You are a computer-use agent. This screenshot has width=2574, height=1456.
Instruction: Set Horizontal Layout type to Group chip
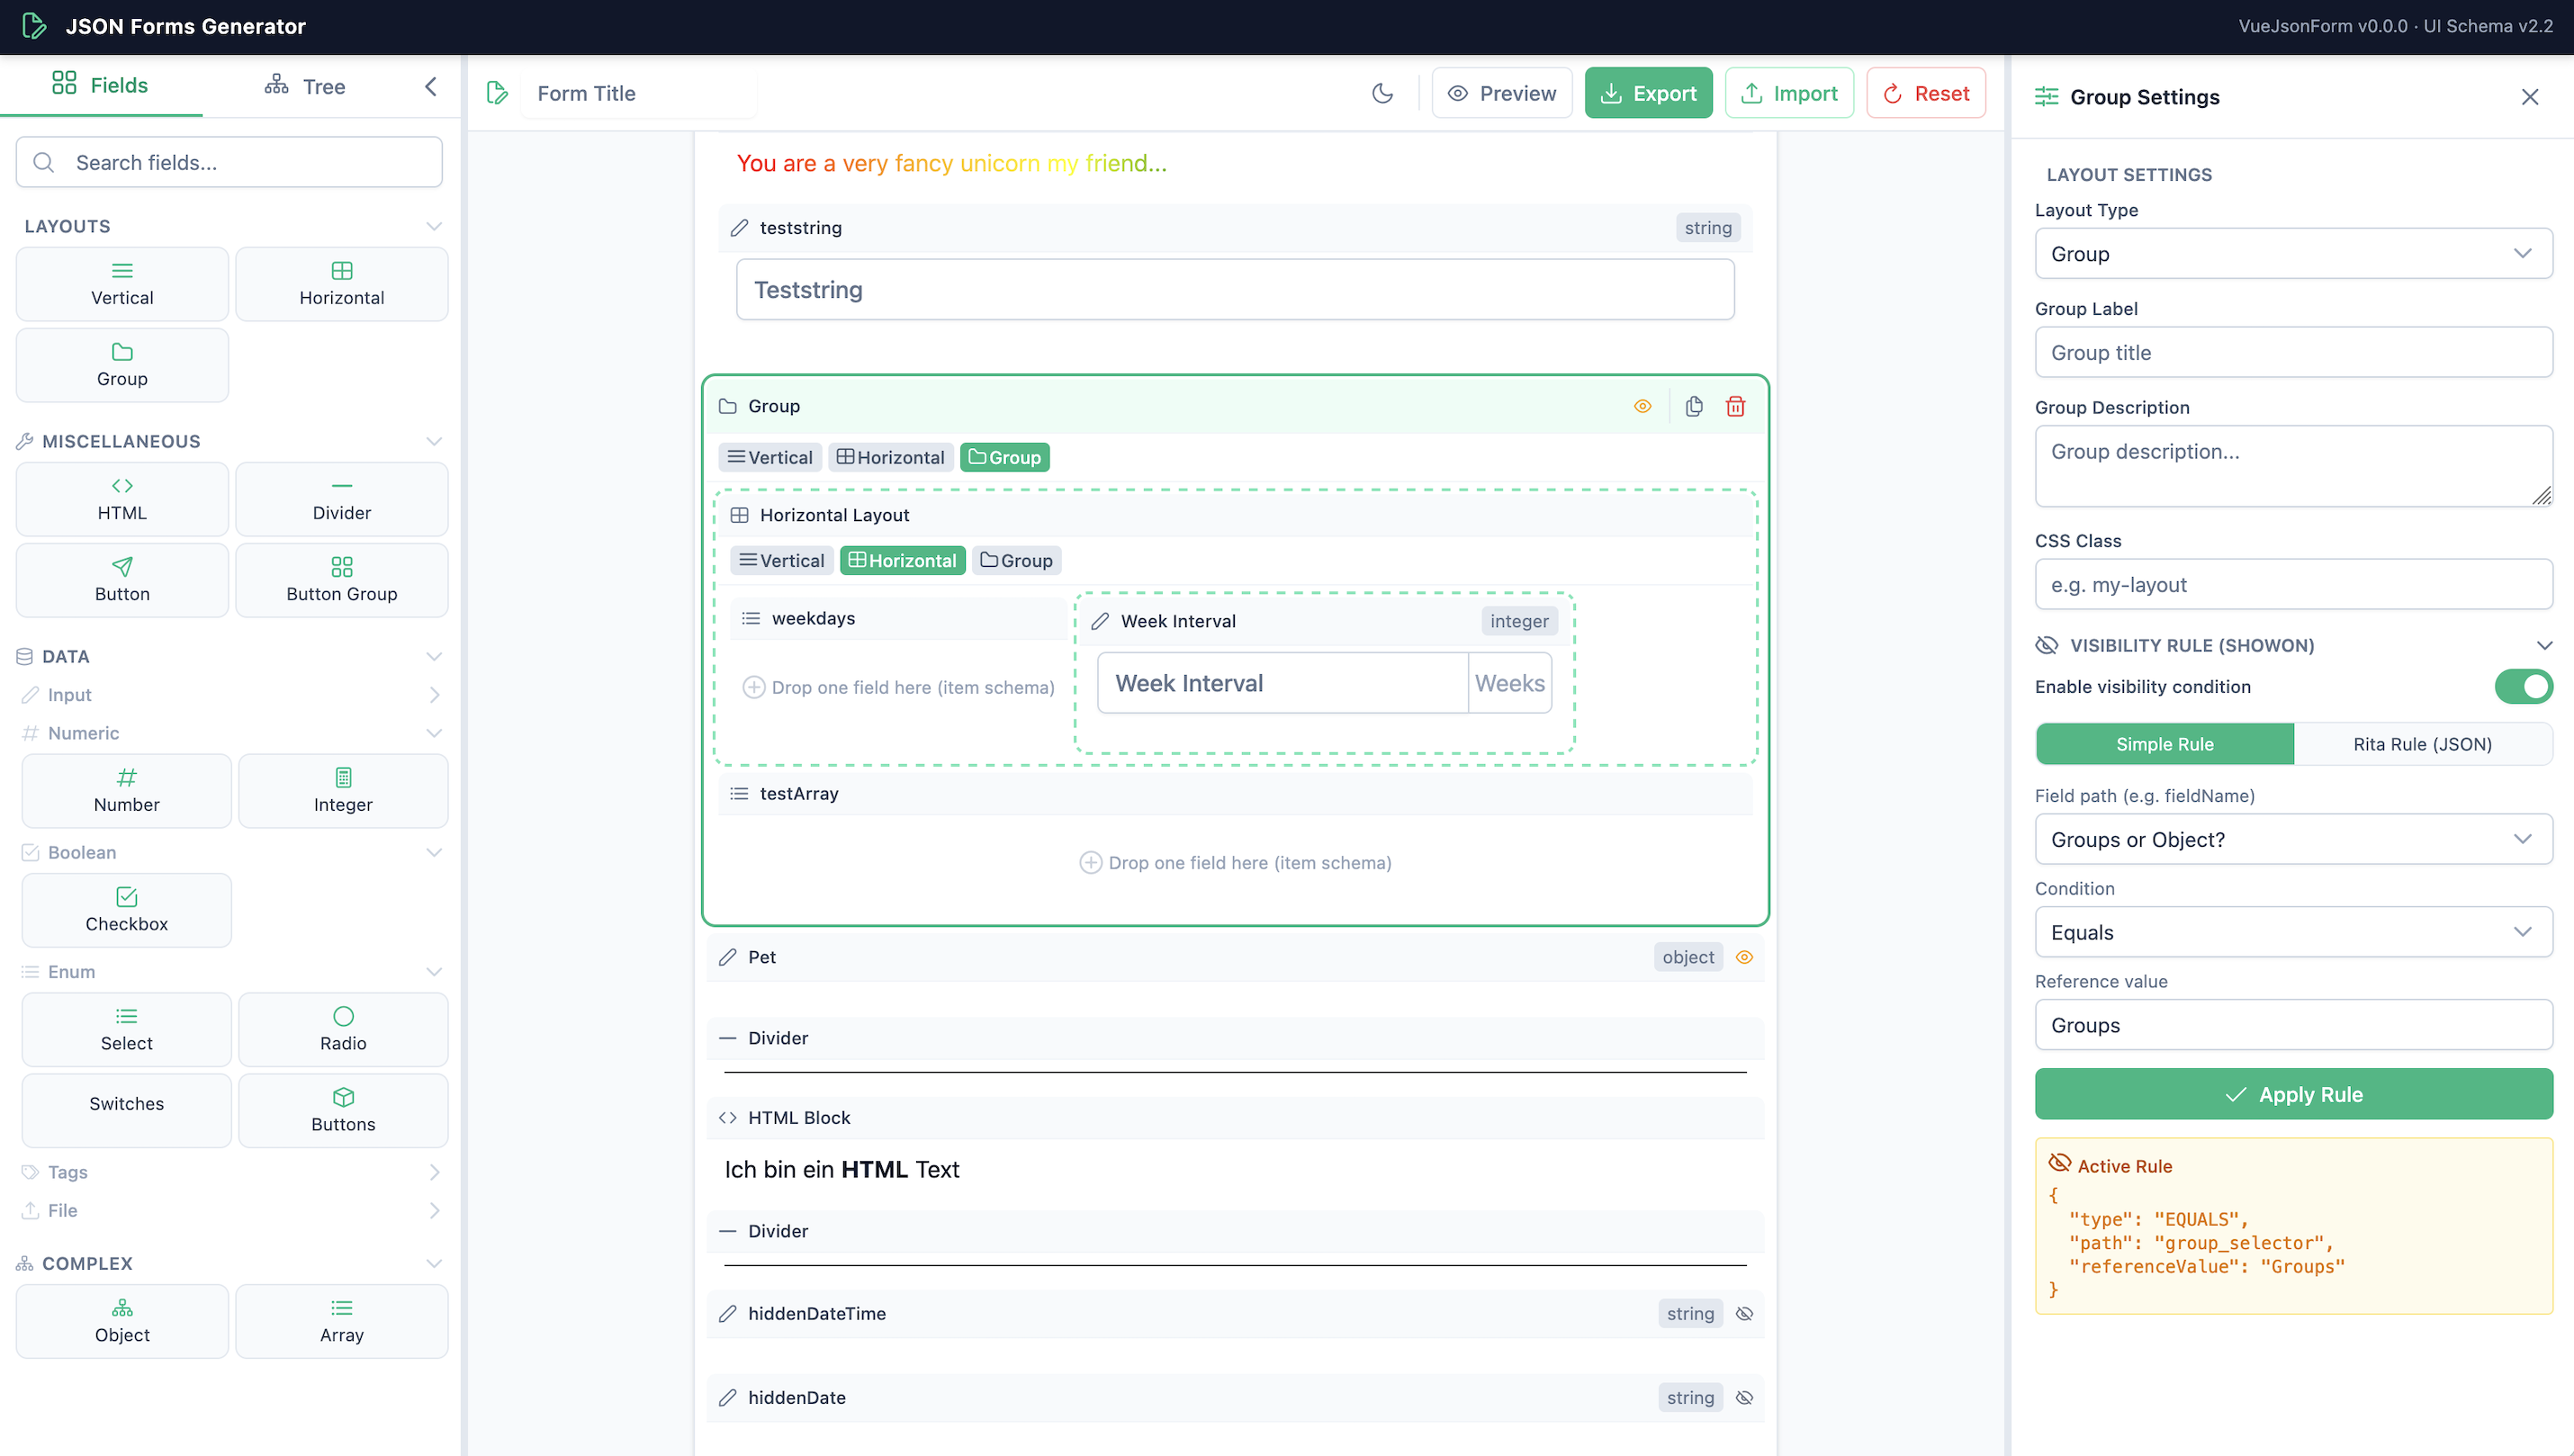click(1016, 561)
